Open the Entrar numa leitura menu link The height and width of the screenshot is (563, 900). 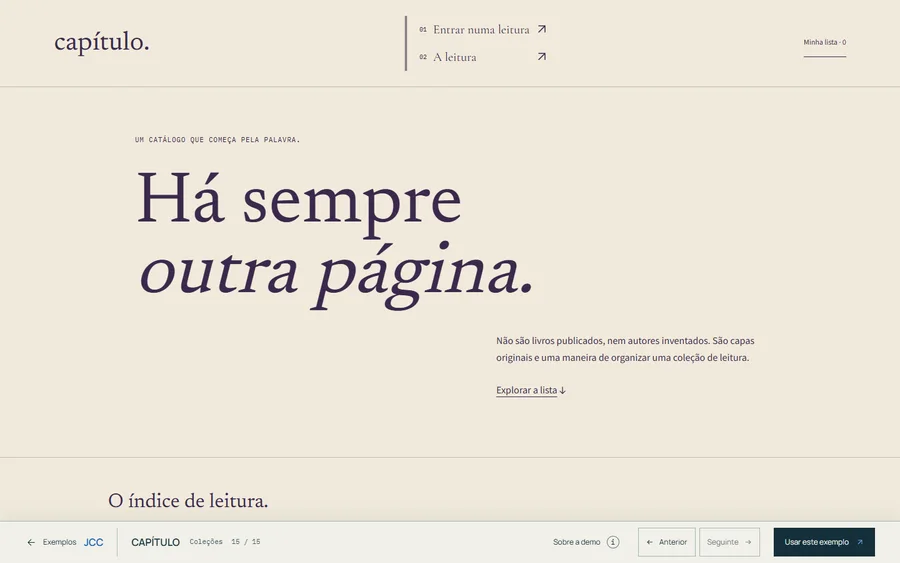point(483,29)
